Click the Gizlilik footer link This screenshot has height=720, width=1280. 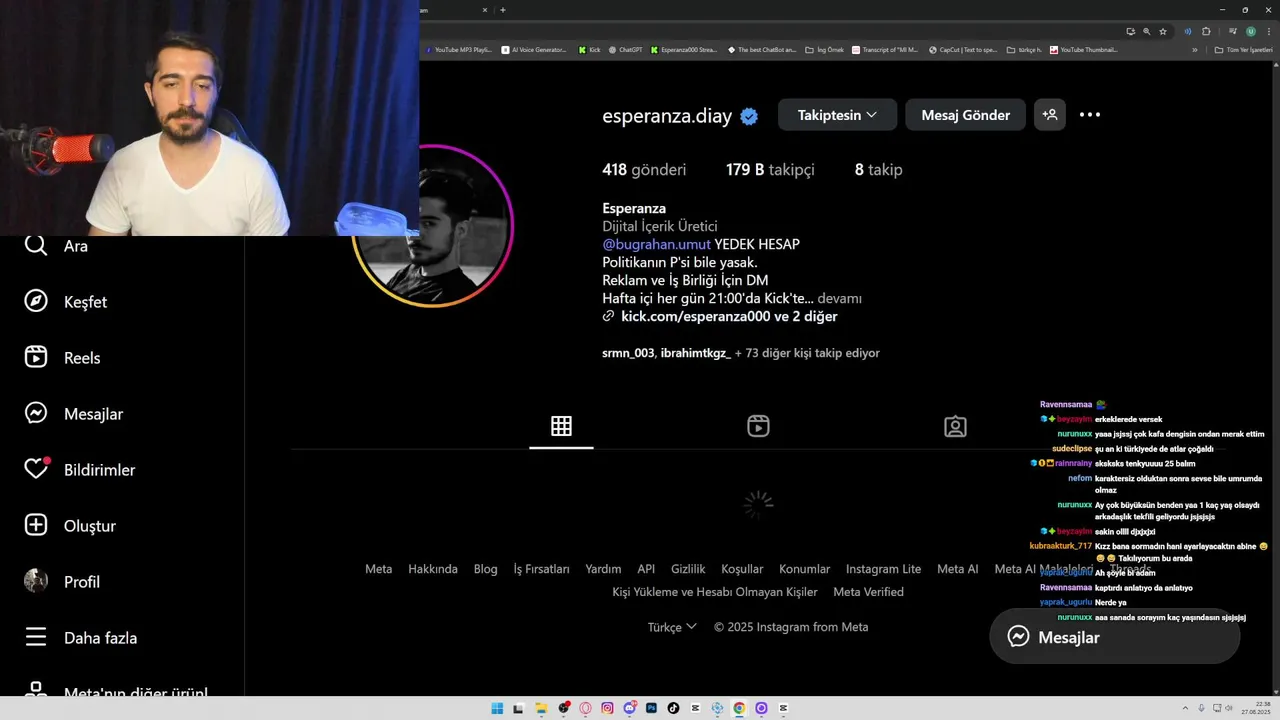click(x=688, y=569)
